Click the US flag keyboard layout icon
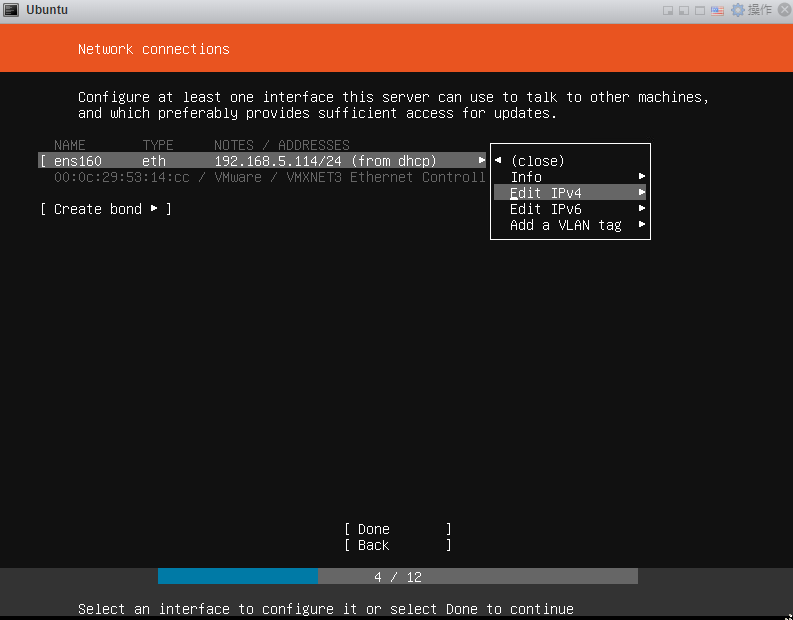Viewport: 793px width, 620px height. (719, 10)
